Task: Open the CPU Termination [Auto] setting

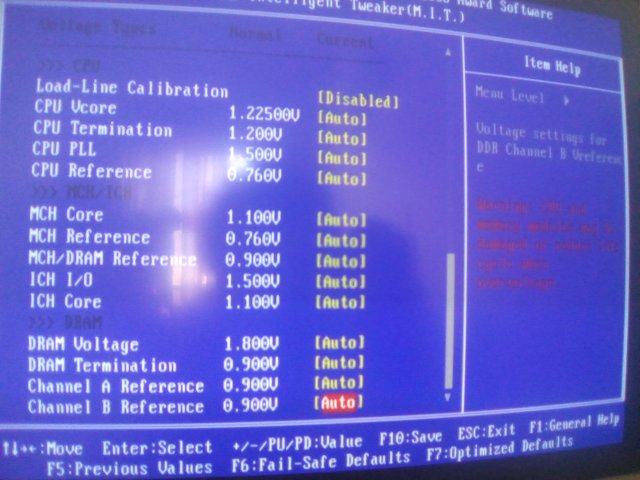Action: click(342, 139)
